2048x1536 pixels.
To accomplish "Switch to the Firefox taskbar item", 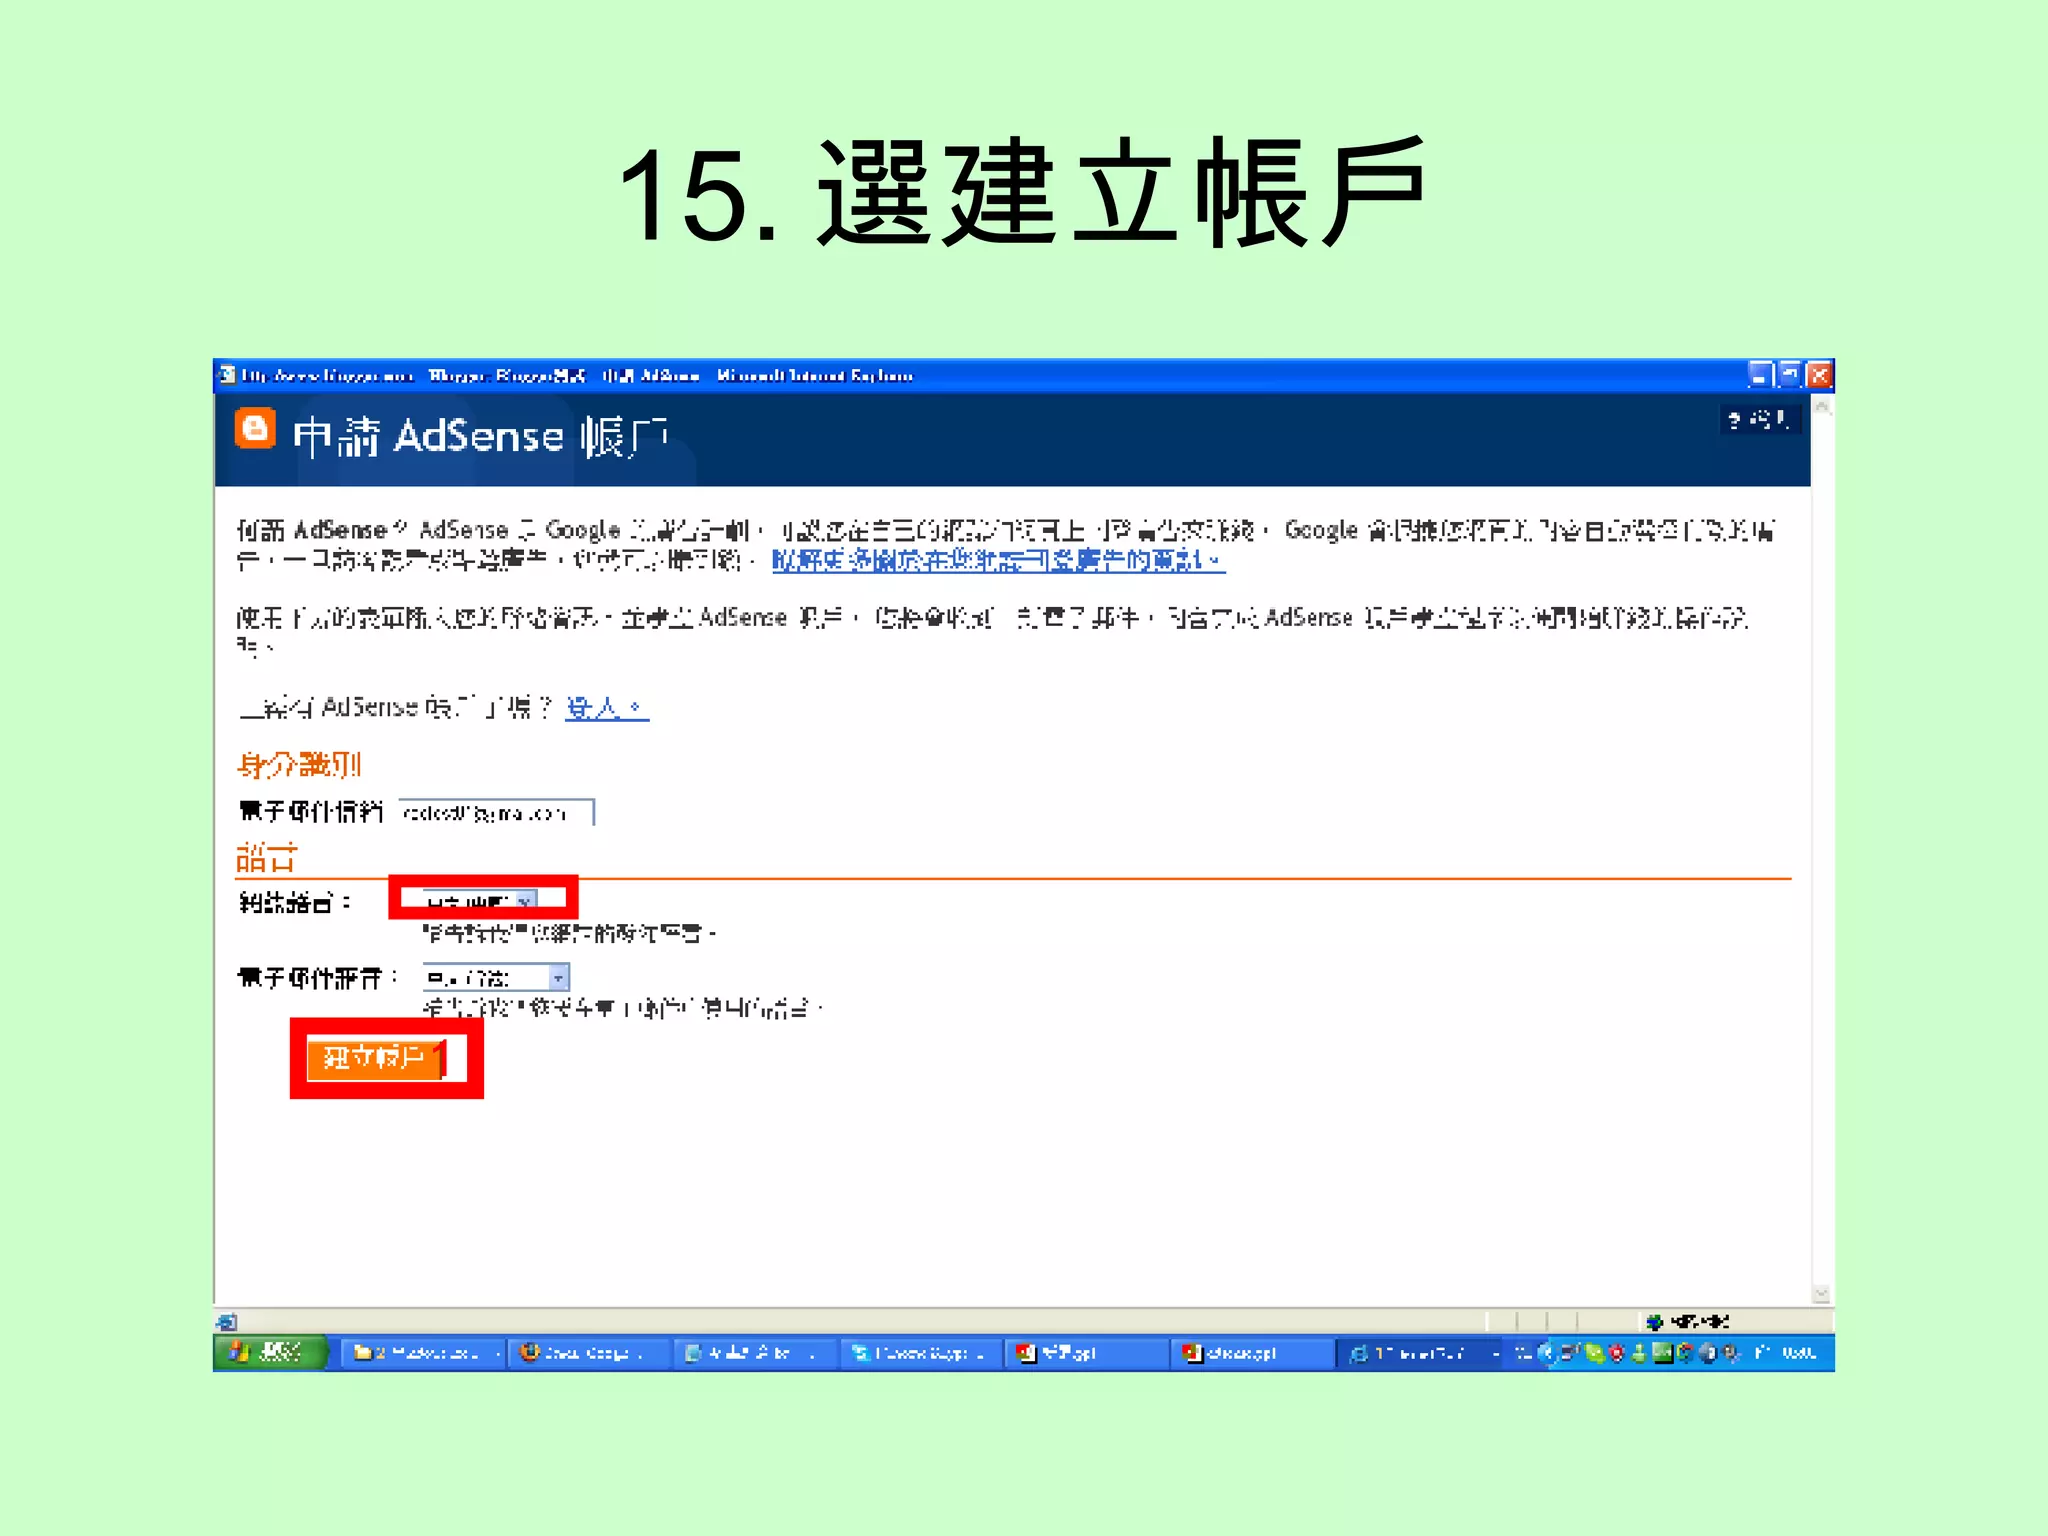I will pyautogui.click(x=590, y=1353).
